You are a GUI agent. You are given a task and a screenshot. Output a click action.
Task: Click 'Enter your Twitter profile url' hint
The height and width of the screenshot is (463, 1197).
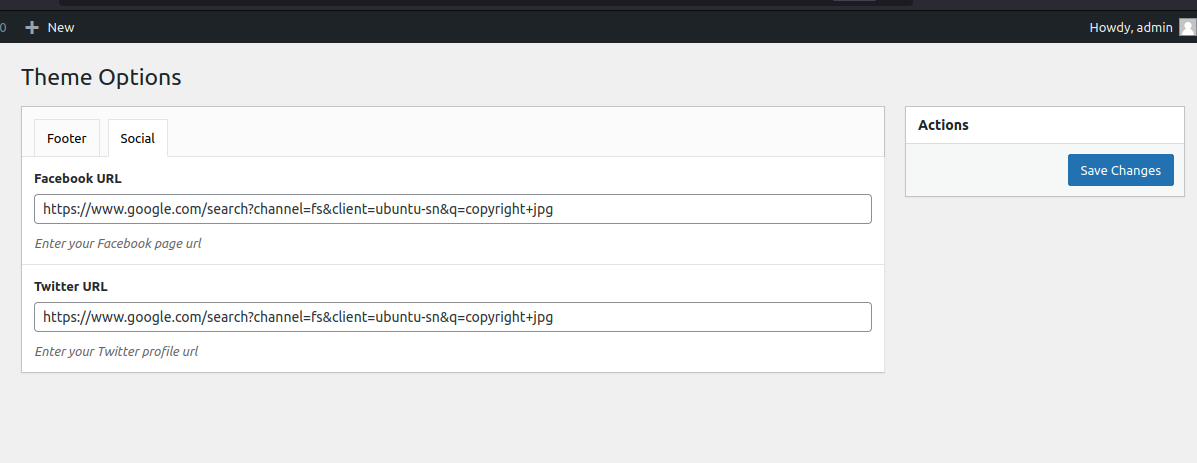pos(117,352)
